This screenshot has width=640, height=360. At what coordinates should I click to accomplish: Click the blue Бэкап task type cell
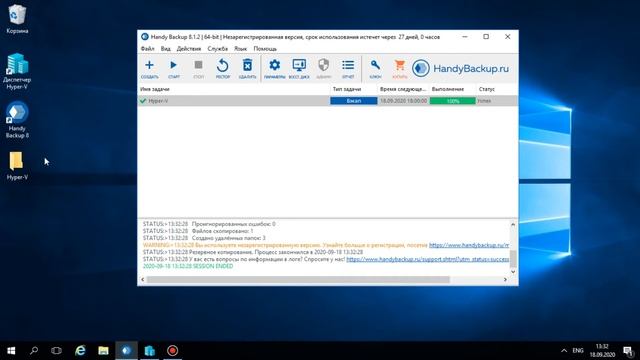pyautogui.click(x=353, y=101)
